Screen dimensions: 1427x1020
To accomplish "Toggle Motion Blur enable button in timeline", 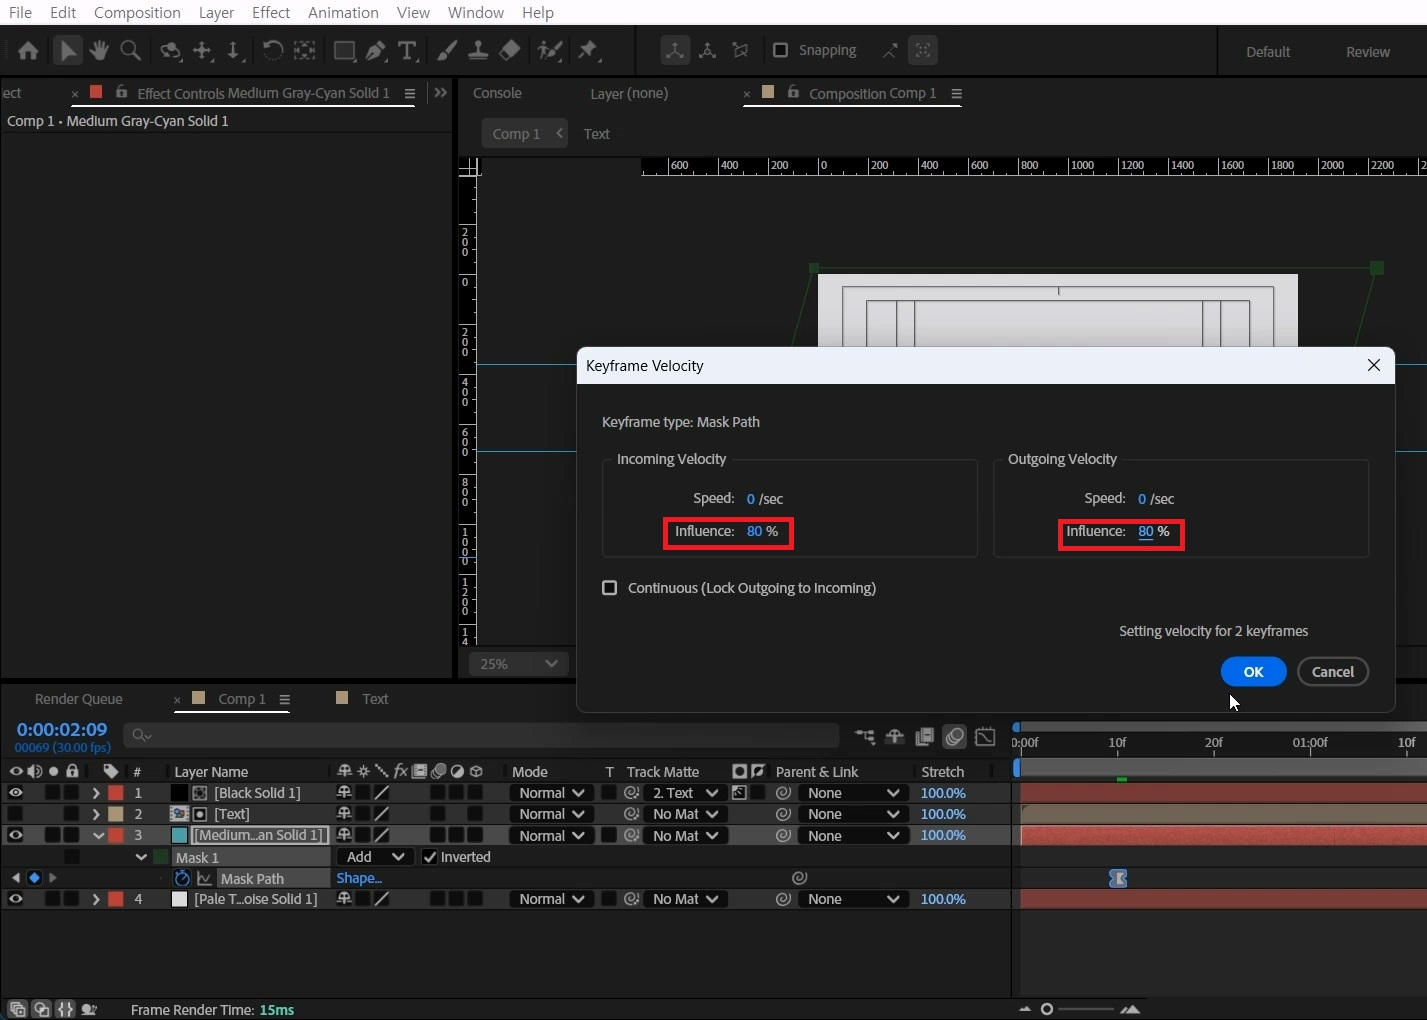I will 955,737.
